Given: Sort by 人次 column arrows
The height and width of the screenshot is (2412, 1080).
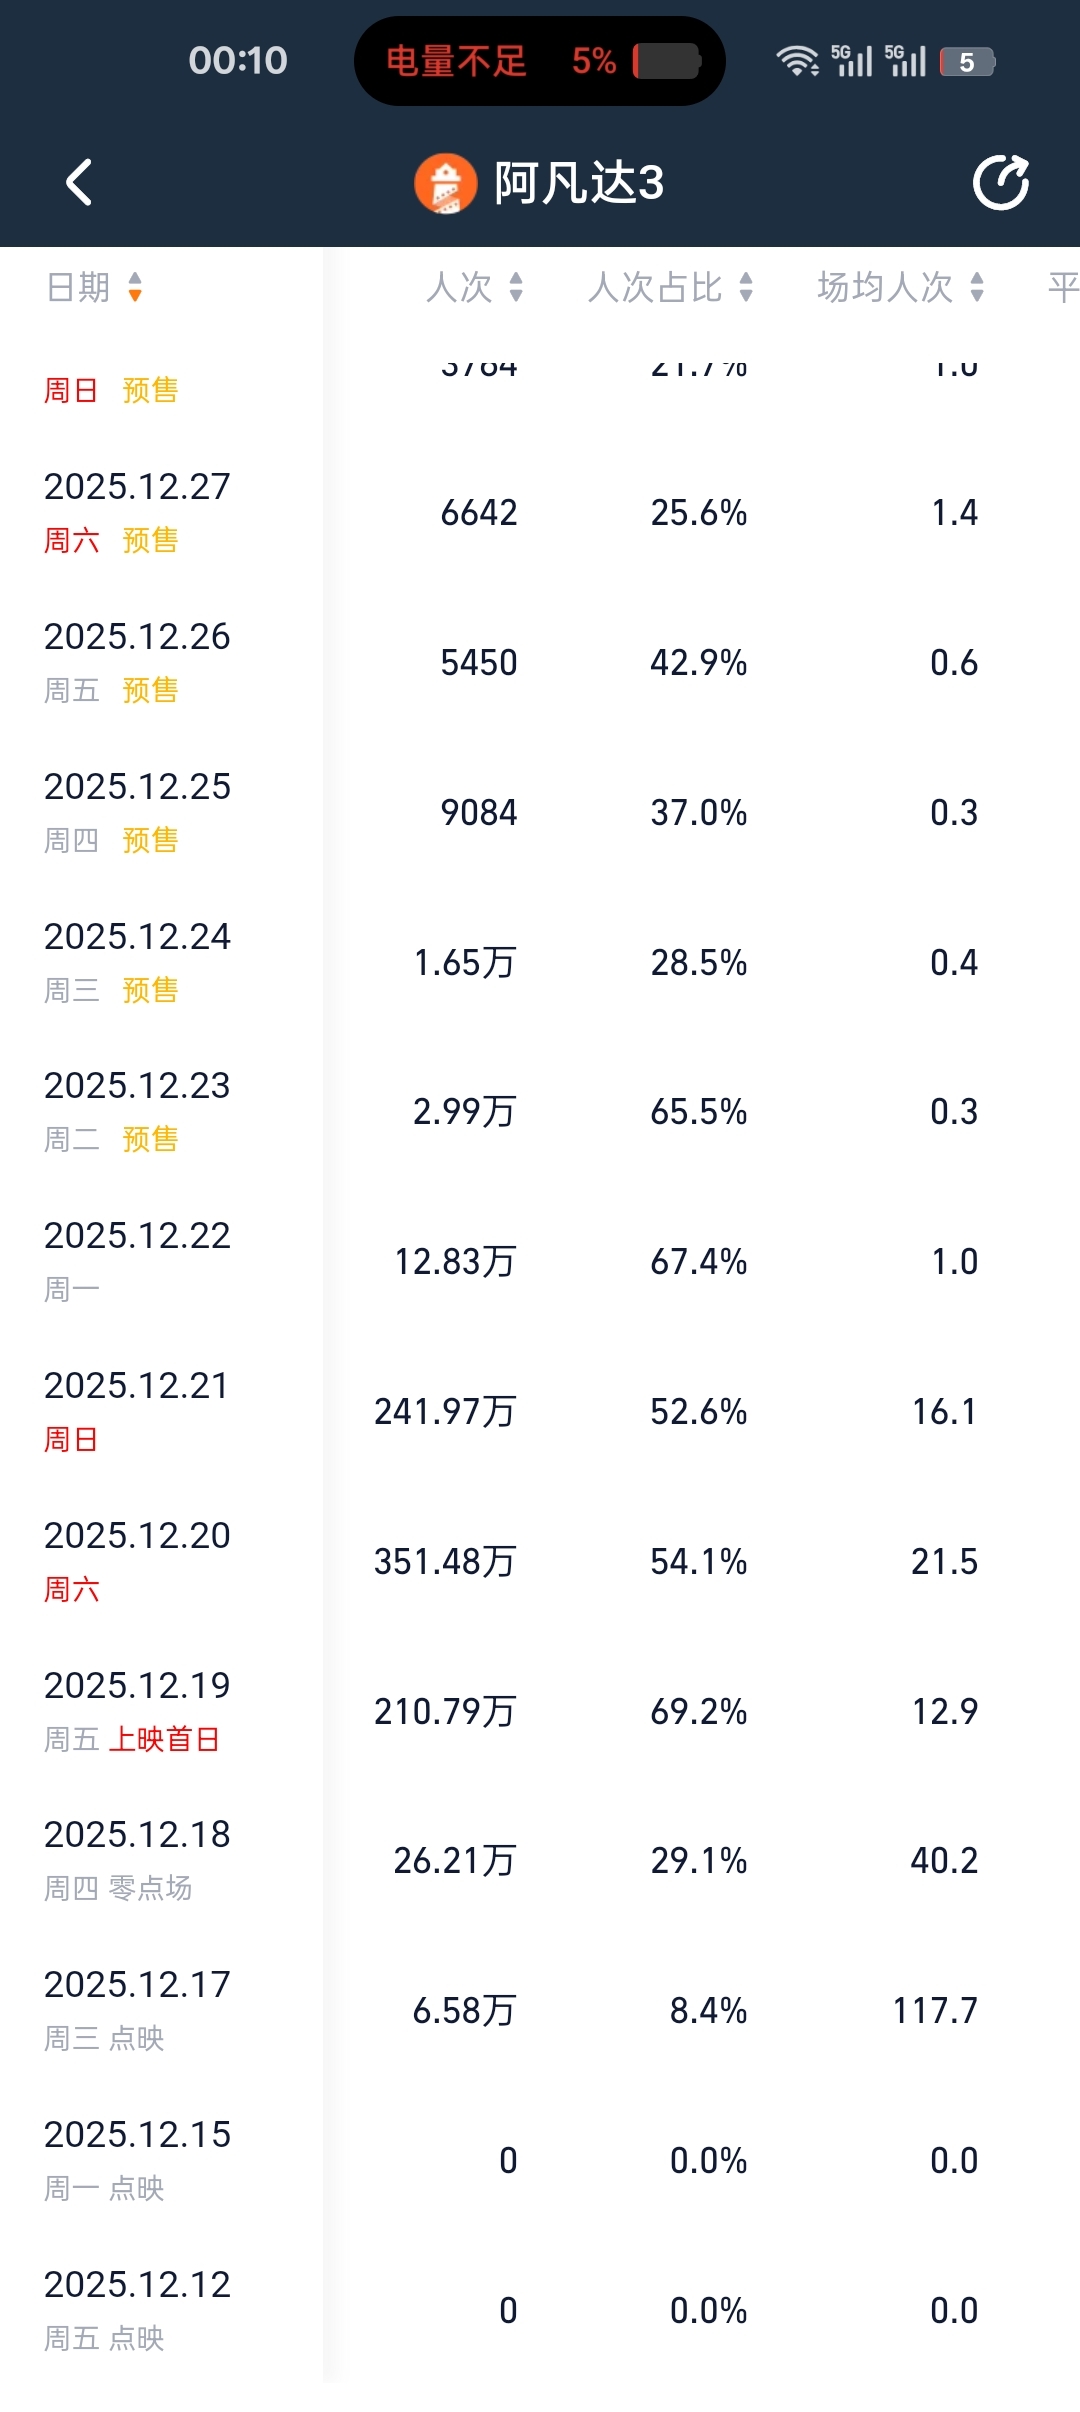Looking at the screenshot, I should point(516,288).
